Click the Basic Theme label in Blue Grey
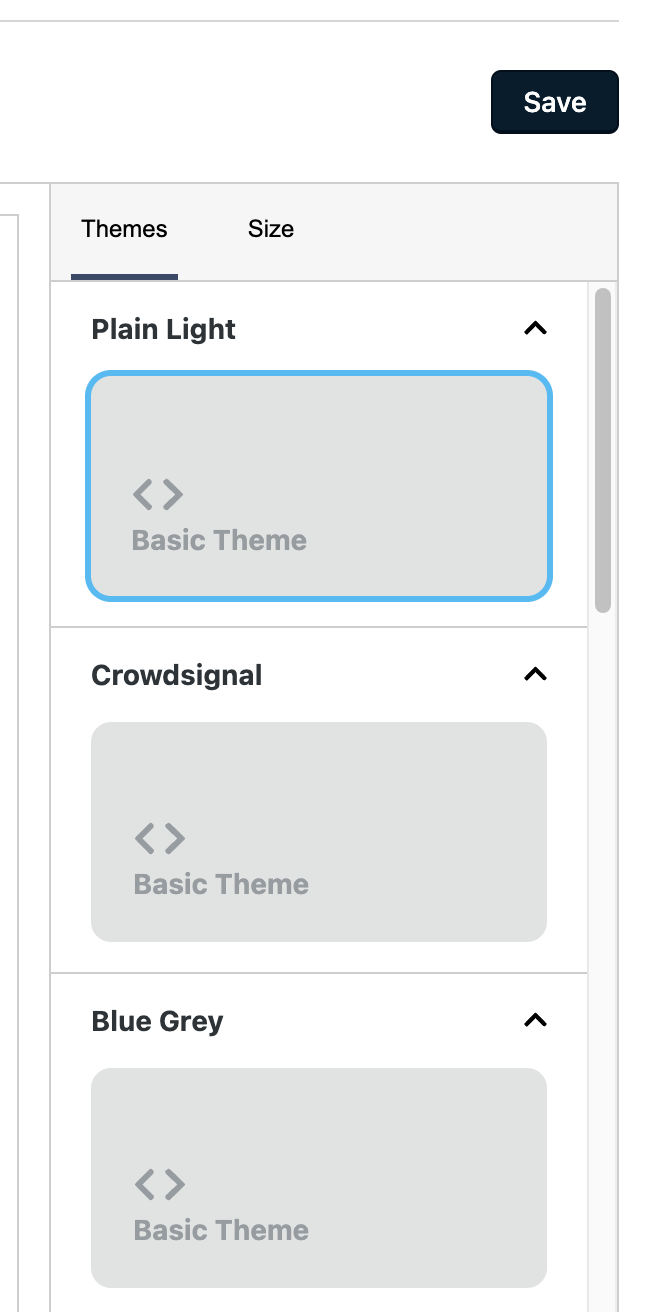 pos(221,1230)
